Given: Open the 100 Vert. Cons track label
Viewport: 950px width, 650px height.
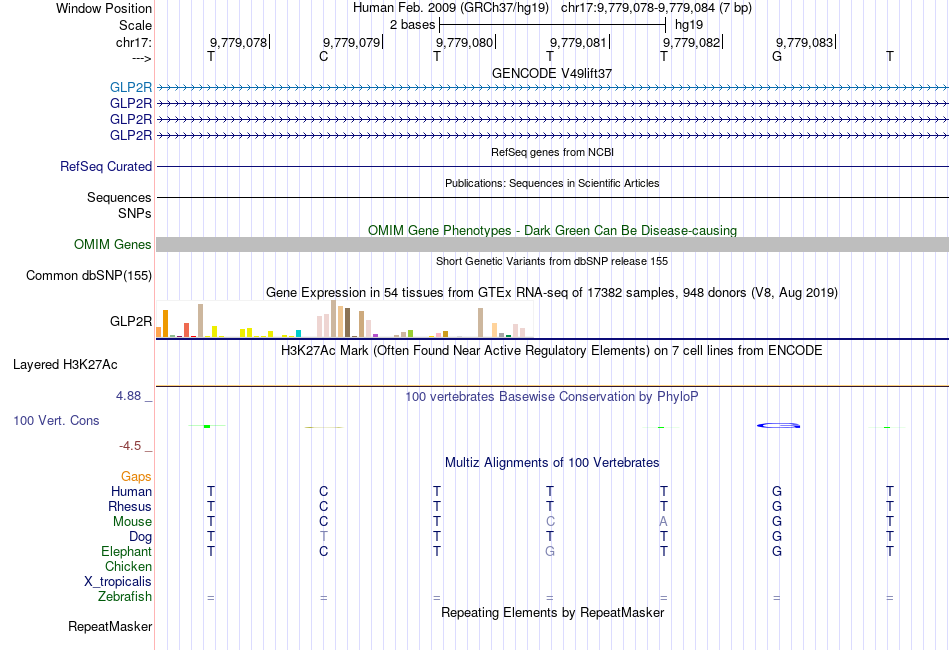Looking at the screenshot, I should coord(56,420).
